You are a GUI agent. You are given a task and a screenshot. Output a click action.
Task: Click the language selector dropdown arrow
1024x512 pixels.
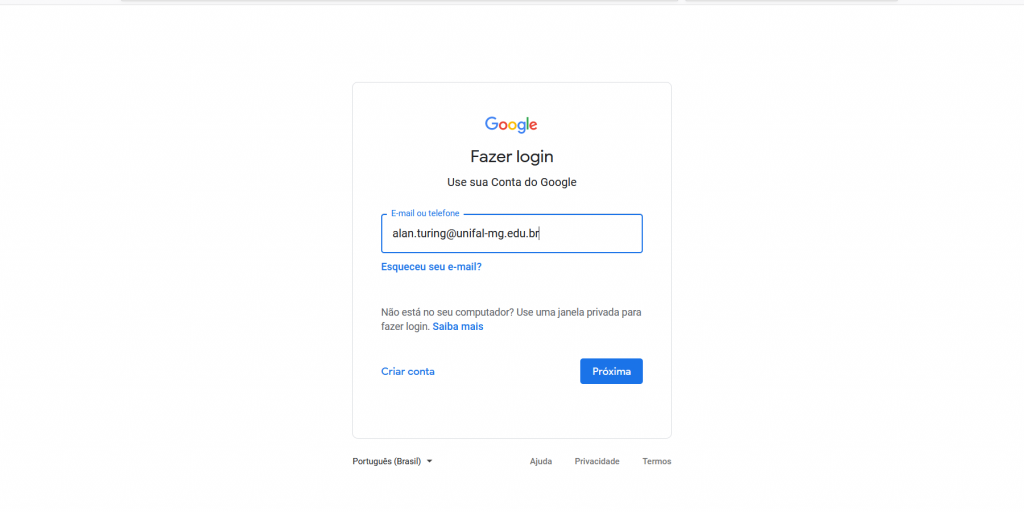coord(429,461)
